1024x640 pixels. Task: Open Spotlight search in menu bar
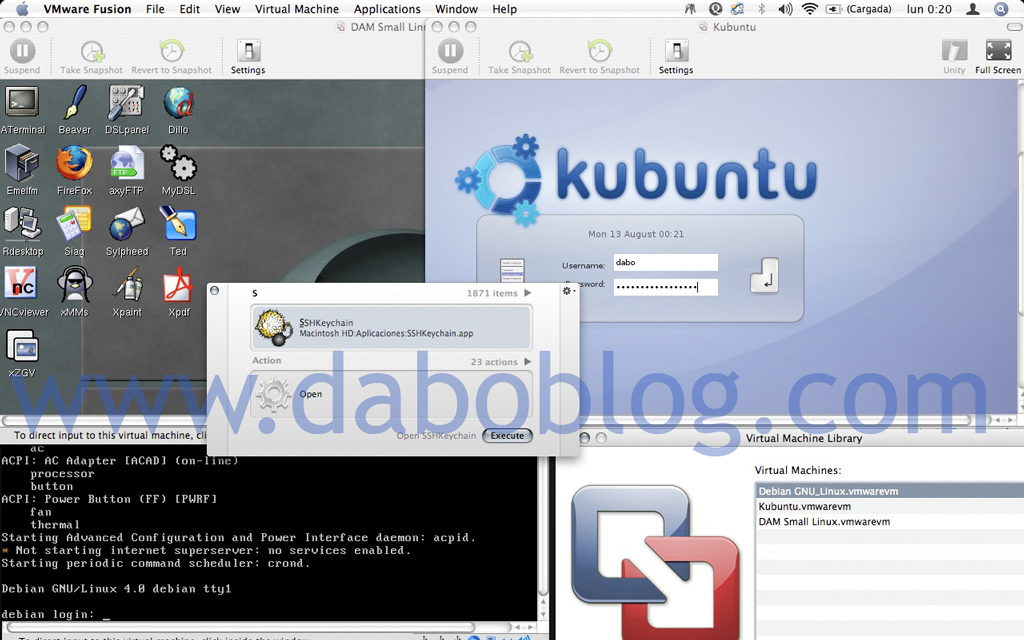click(x=1000, y=9)
